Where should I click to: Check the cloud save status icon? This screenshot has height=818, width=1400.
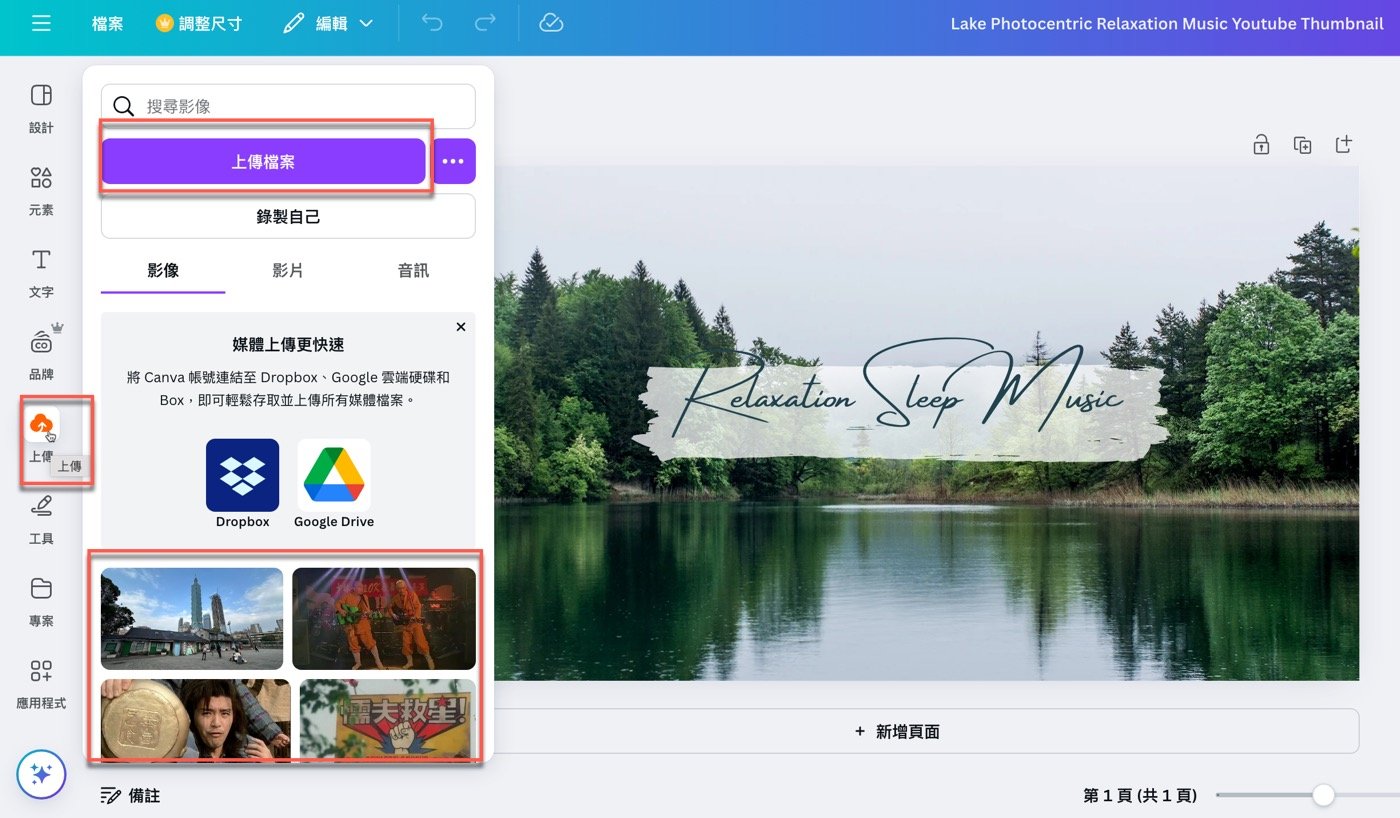coord(551,23)
